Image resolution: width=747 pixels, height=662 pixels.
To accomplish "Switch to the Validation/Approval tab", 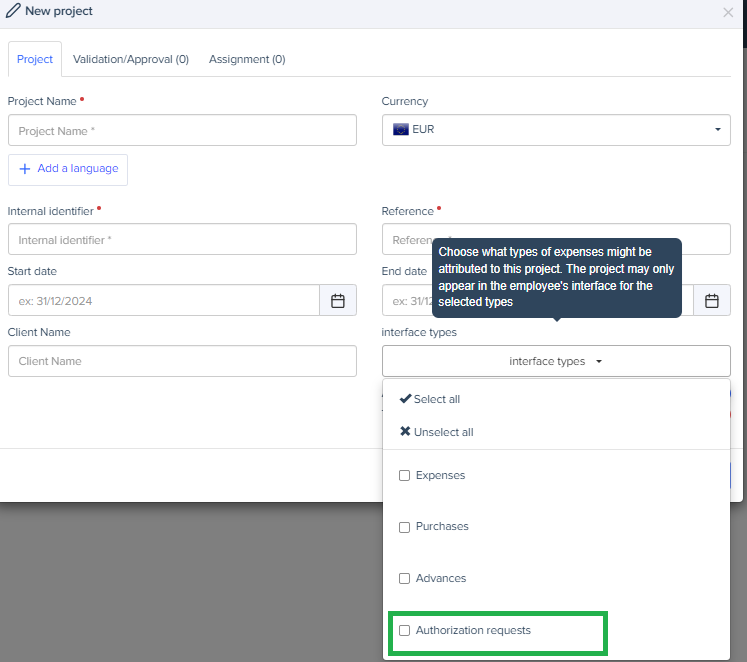I will 131,59.
